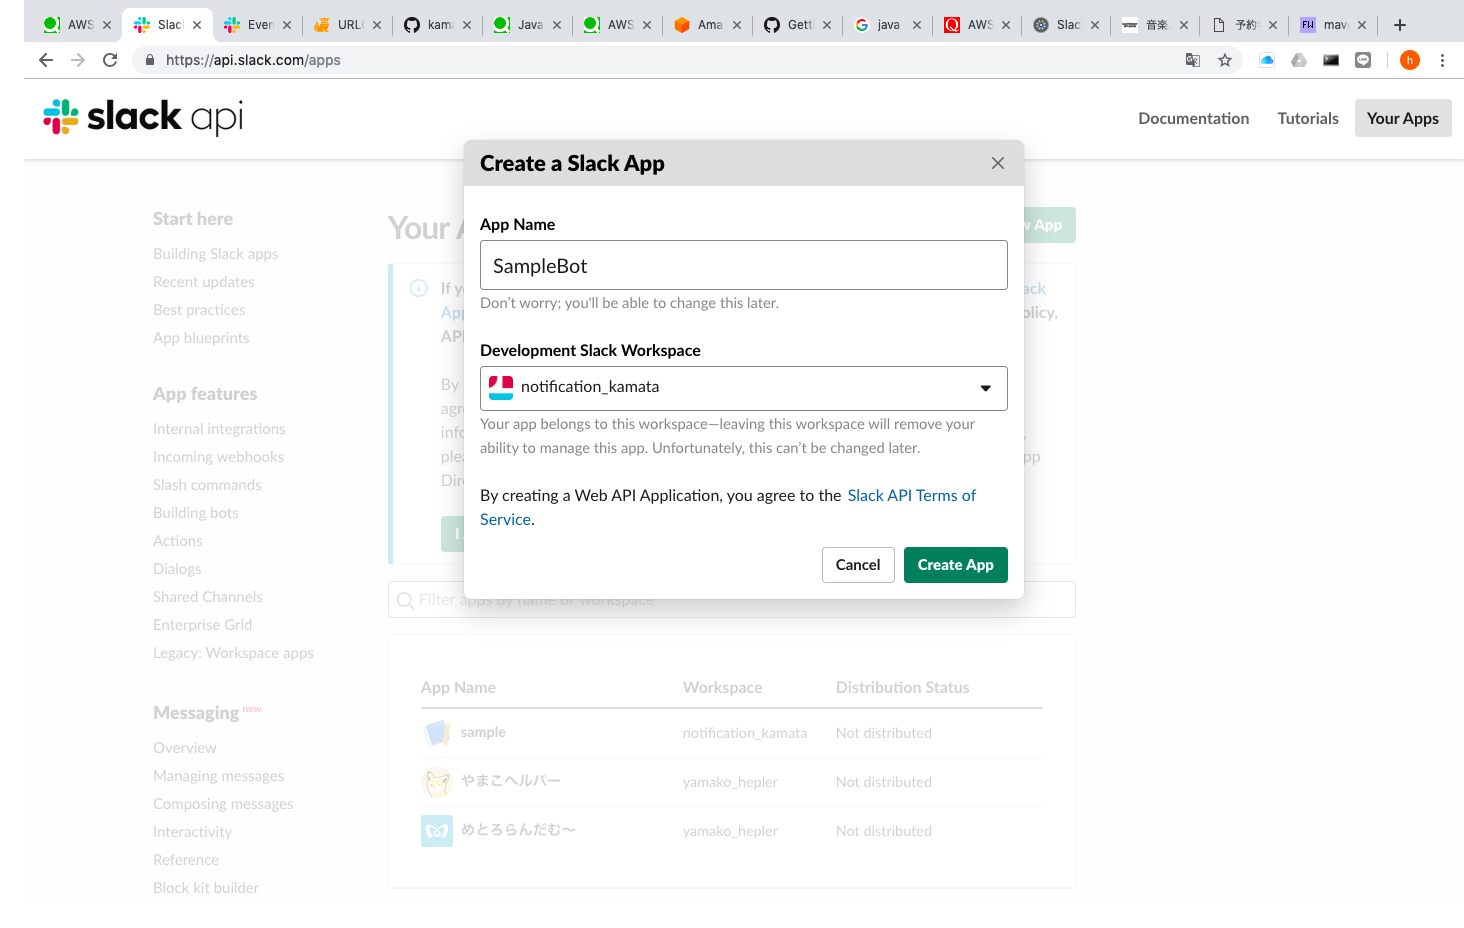Click the chat bubble extension icon
This screenshot has height=928, width=1464.
pyautogui.click(x=1363, y=60)
